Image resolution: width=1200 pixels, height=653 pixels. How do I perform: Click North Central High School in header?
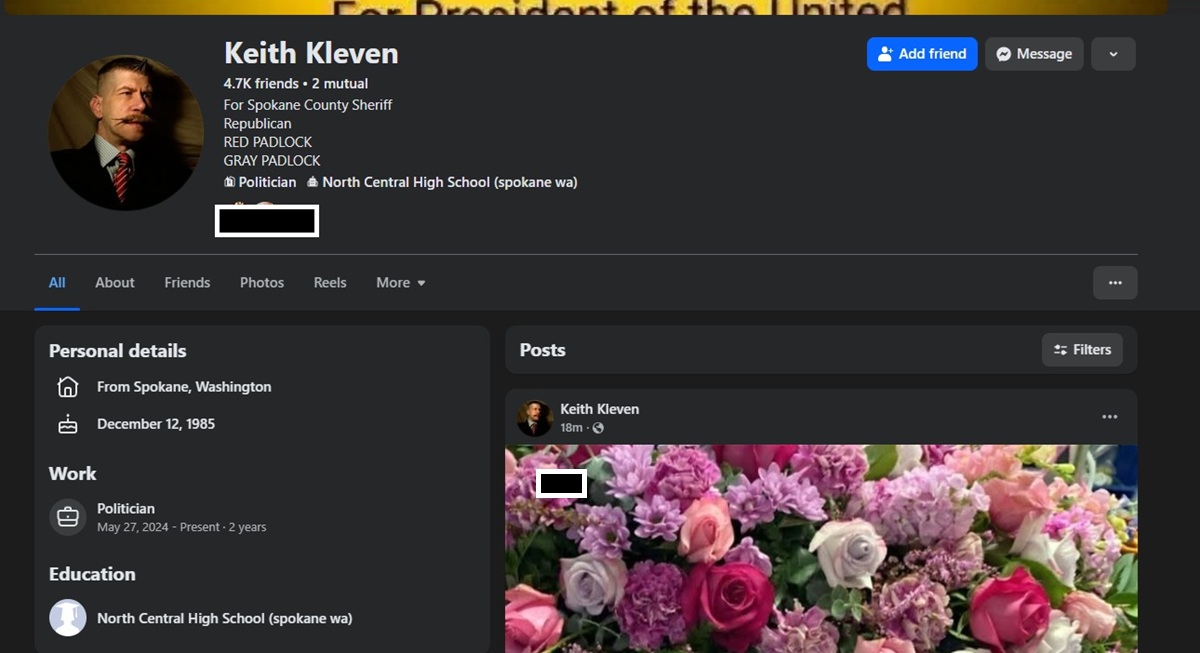tap(449, 182)
